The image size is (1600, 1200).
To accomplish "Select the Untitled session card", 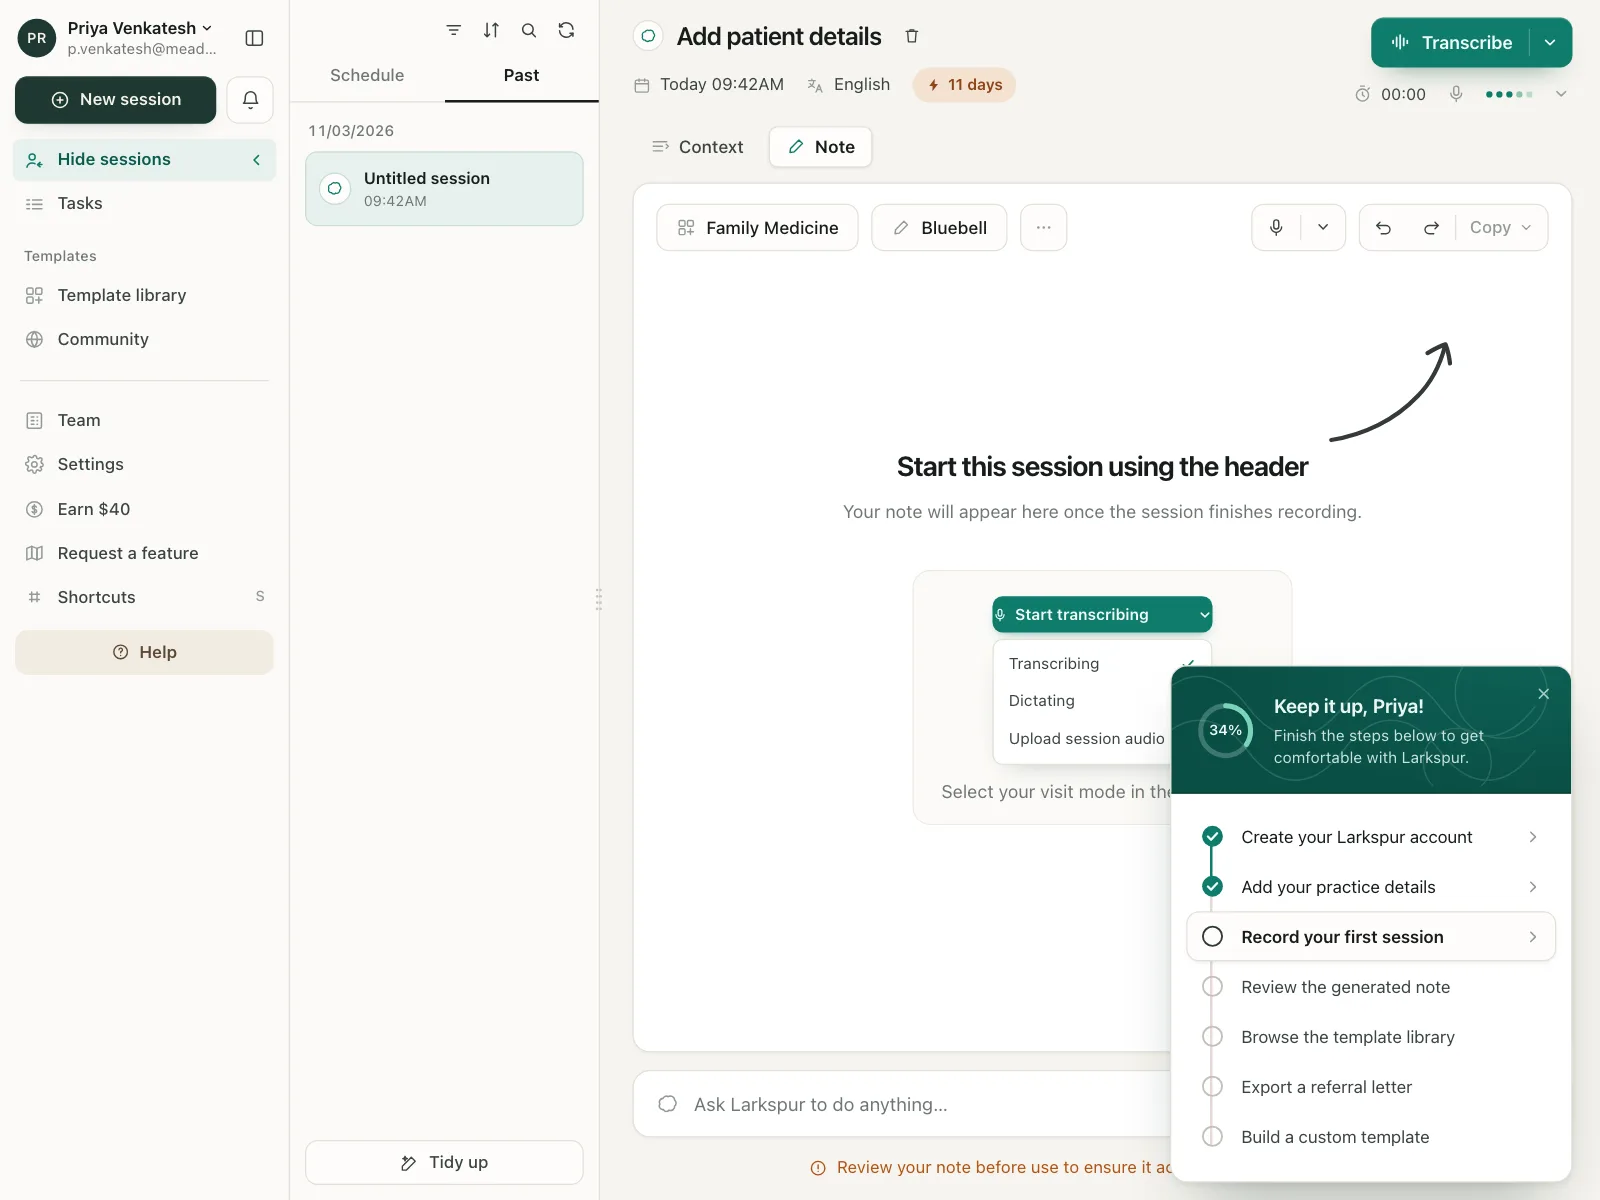I will (444, 189).
